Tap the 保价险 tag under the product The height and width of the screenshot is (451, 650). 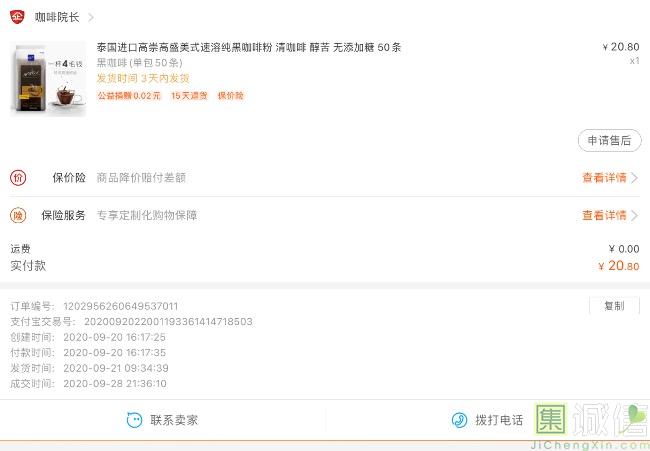[230, 96]
